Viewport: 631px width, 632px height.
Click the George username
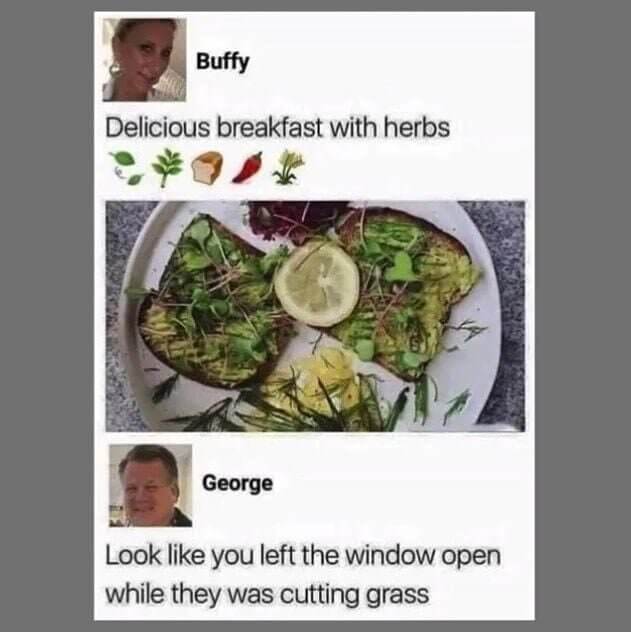(x=237, y=484)
